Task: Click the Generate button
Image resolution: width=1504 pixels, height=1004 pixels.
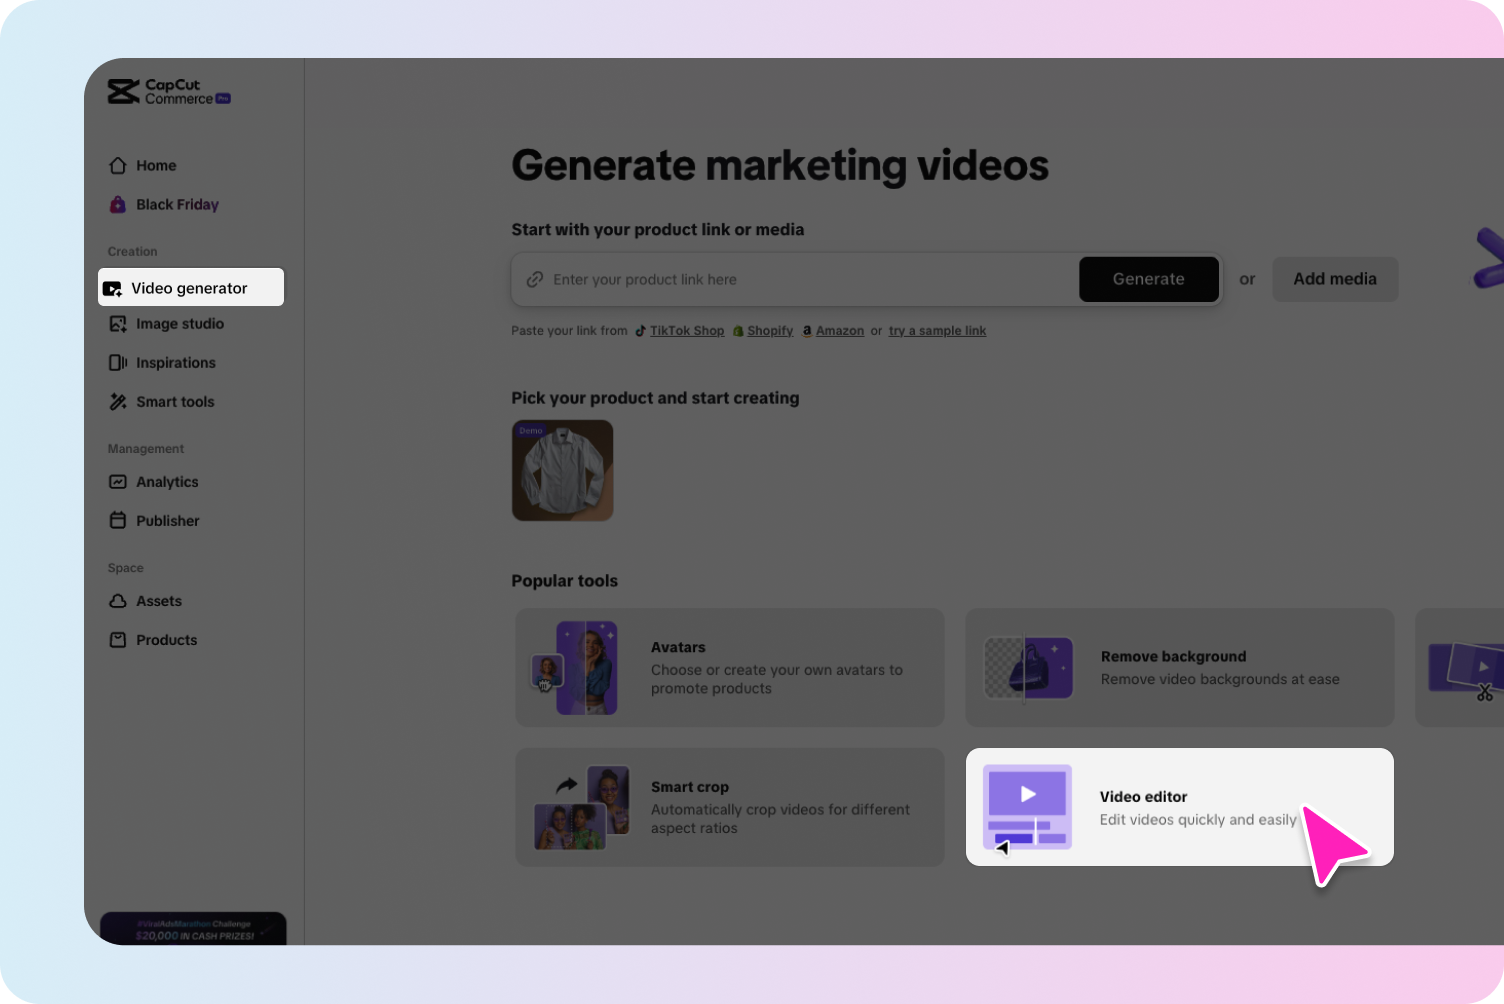Action: tap(1148, 279)
